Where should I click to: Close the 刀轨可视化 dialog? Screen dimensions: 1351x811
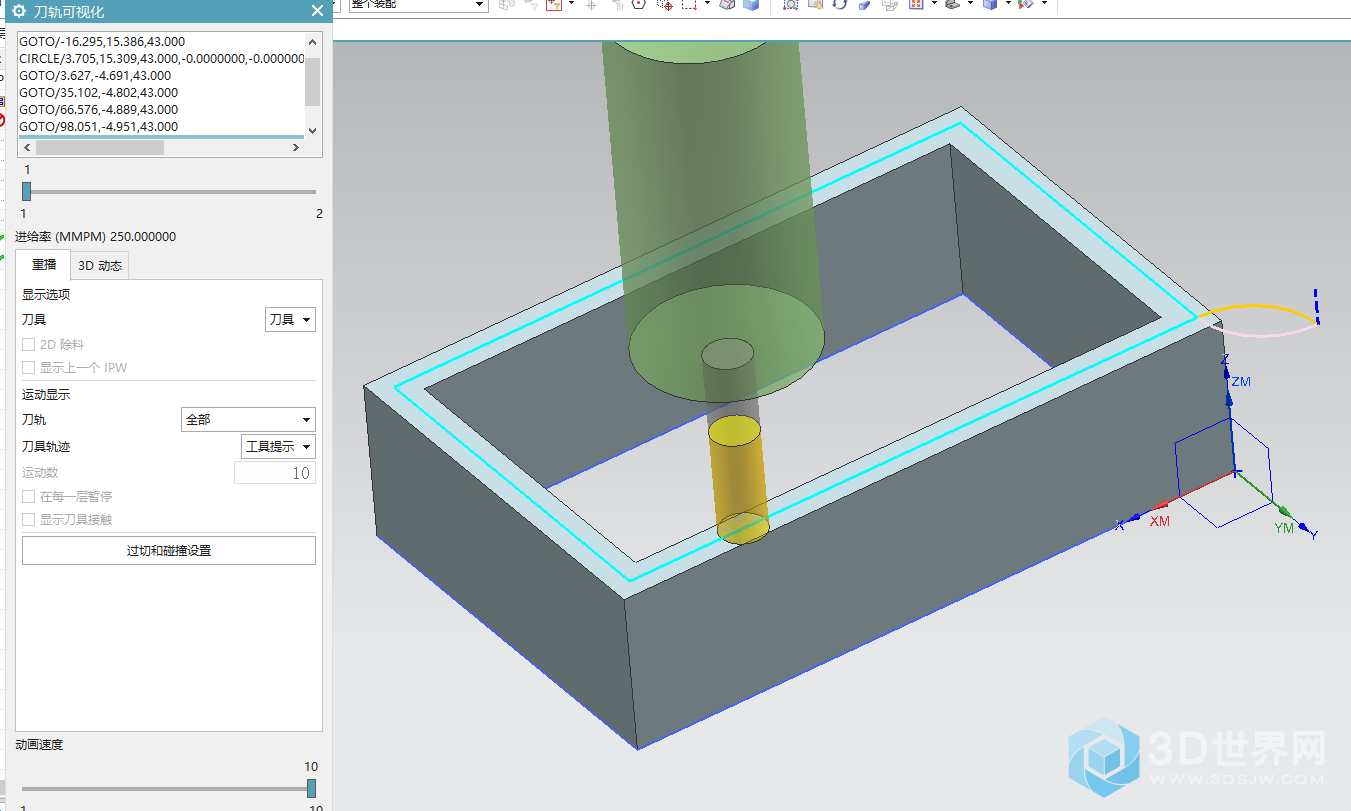pos(317,11)
